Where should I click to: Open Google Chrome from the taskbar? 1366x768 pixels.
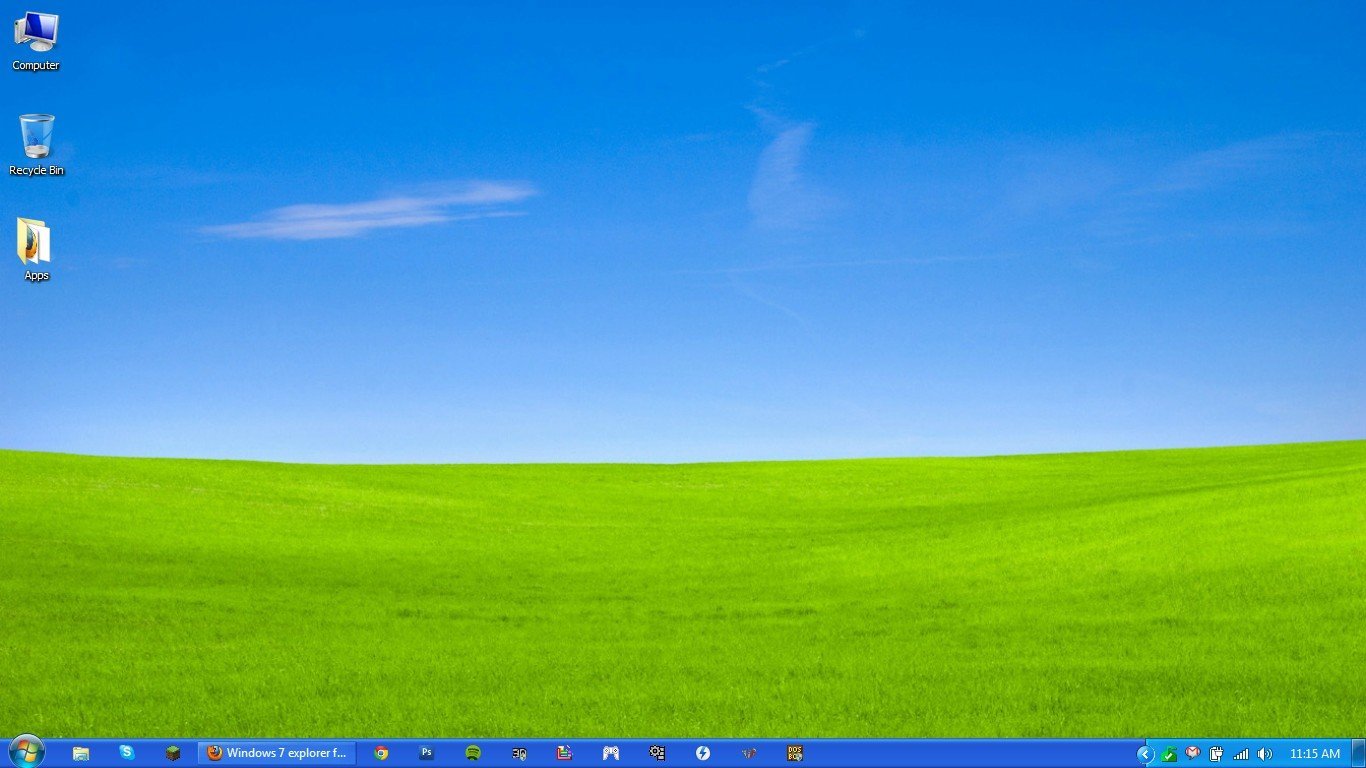[x=381, y=753]
